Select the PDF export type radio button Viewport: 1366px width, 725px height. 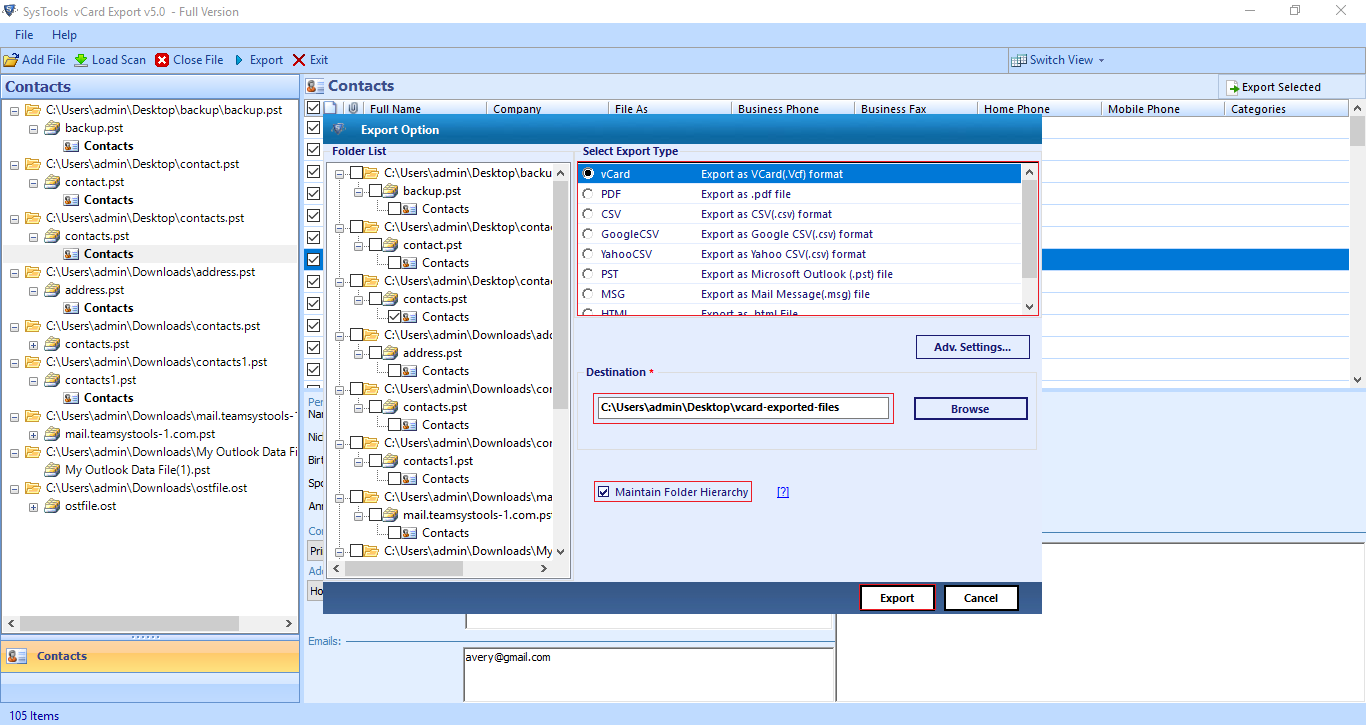pyautogui.click(x=588, y=194)
